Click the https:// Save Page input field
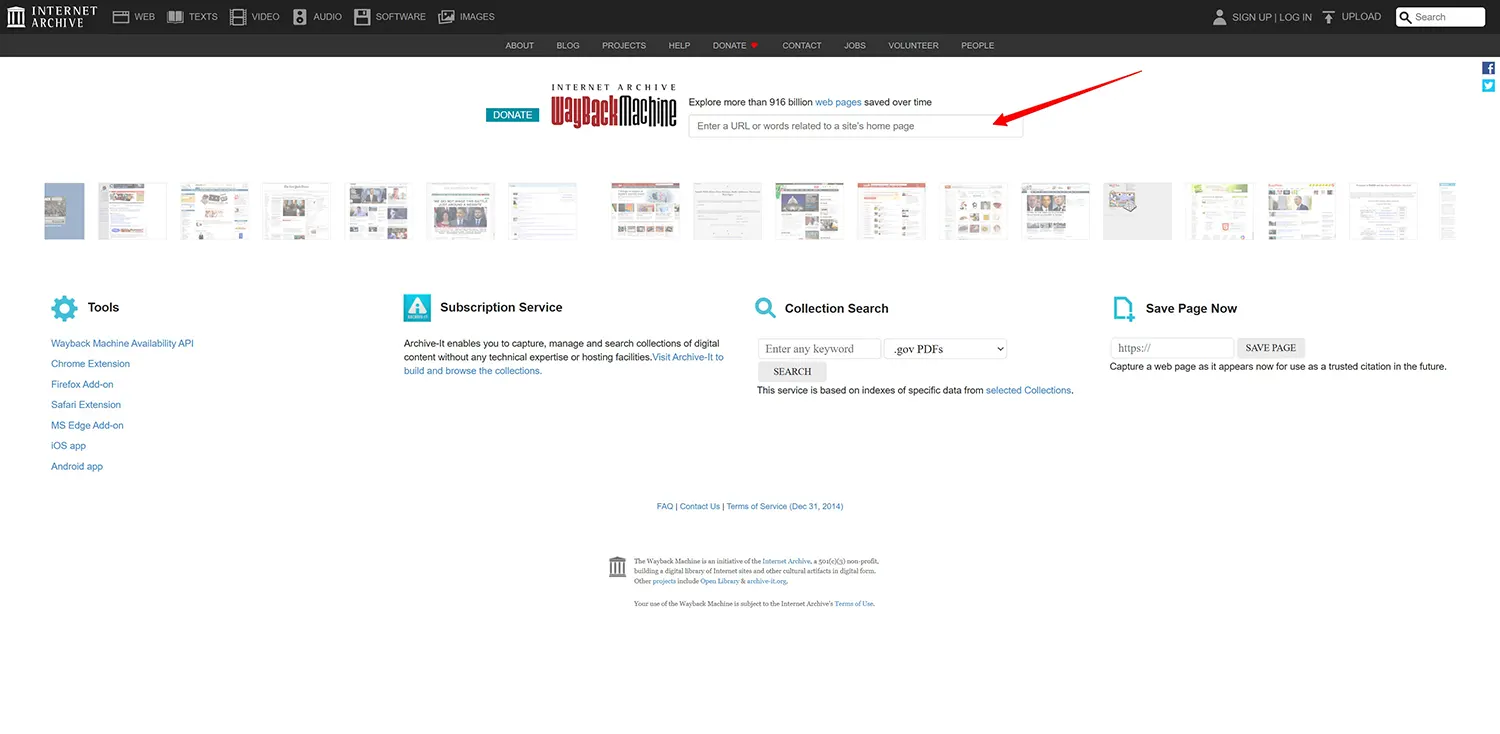Viewport: 1500px width, 734px height. [1171, 348]
